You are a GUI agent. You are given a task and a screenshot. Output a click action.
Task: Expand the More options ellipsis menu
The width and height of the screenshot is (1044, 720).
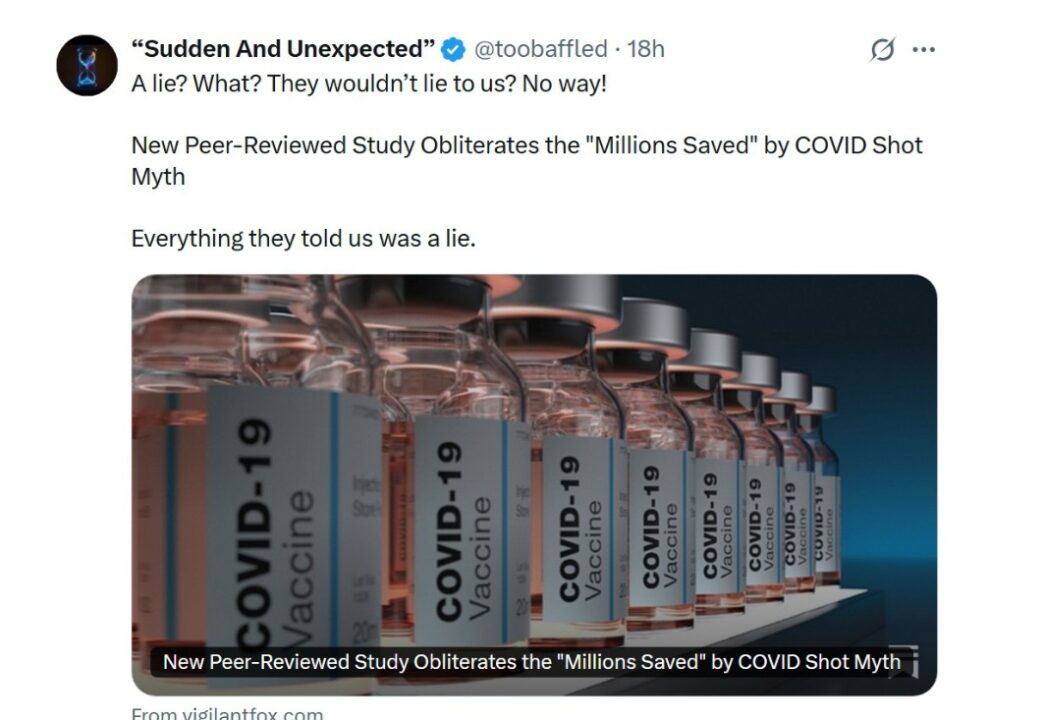[924, 49]
